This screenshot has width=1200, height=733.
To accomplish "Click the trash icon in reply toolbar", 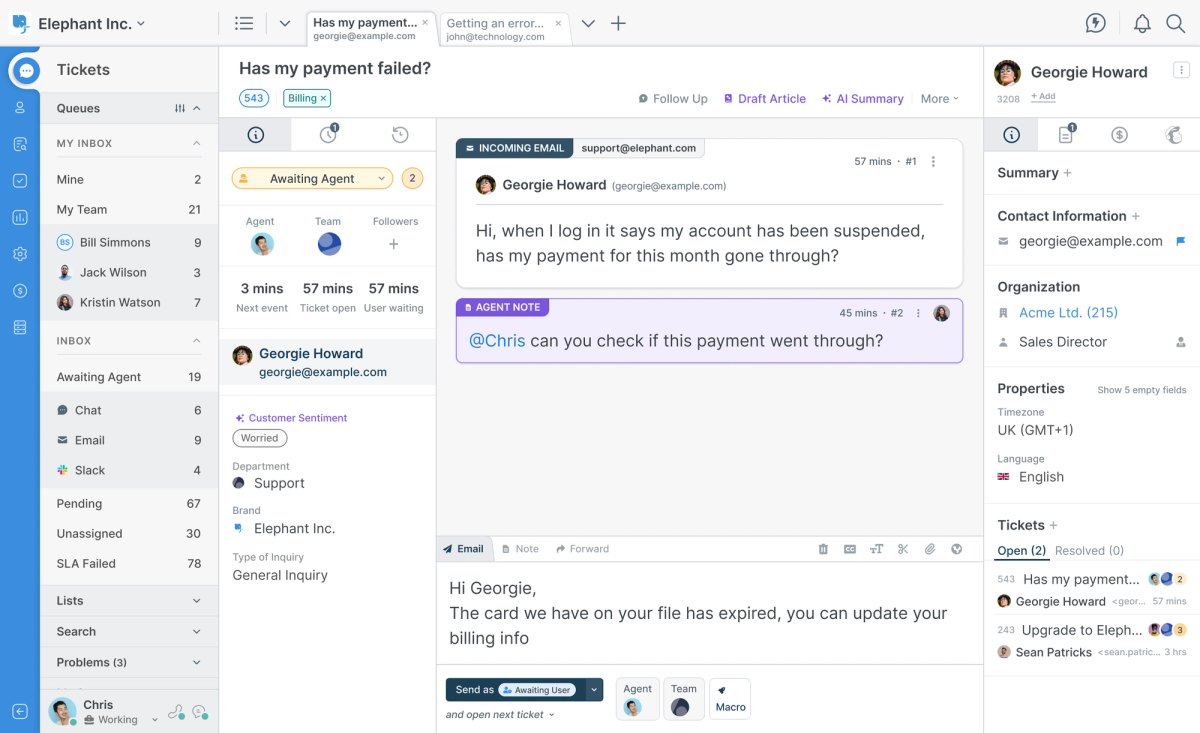I will click(823, 549).
